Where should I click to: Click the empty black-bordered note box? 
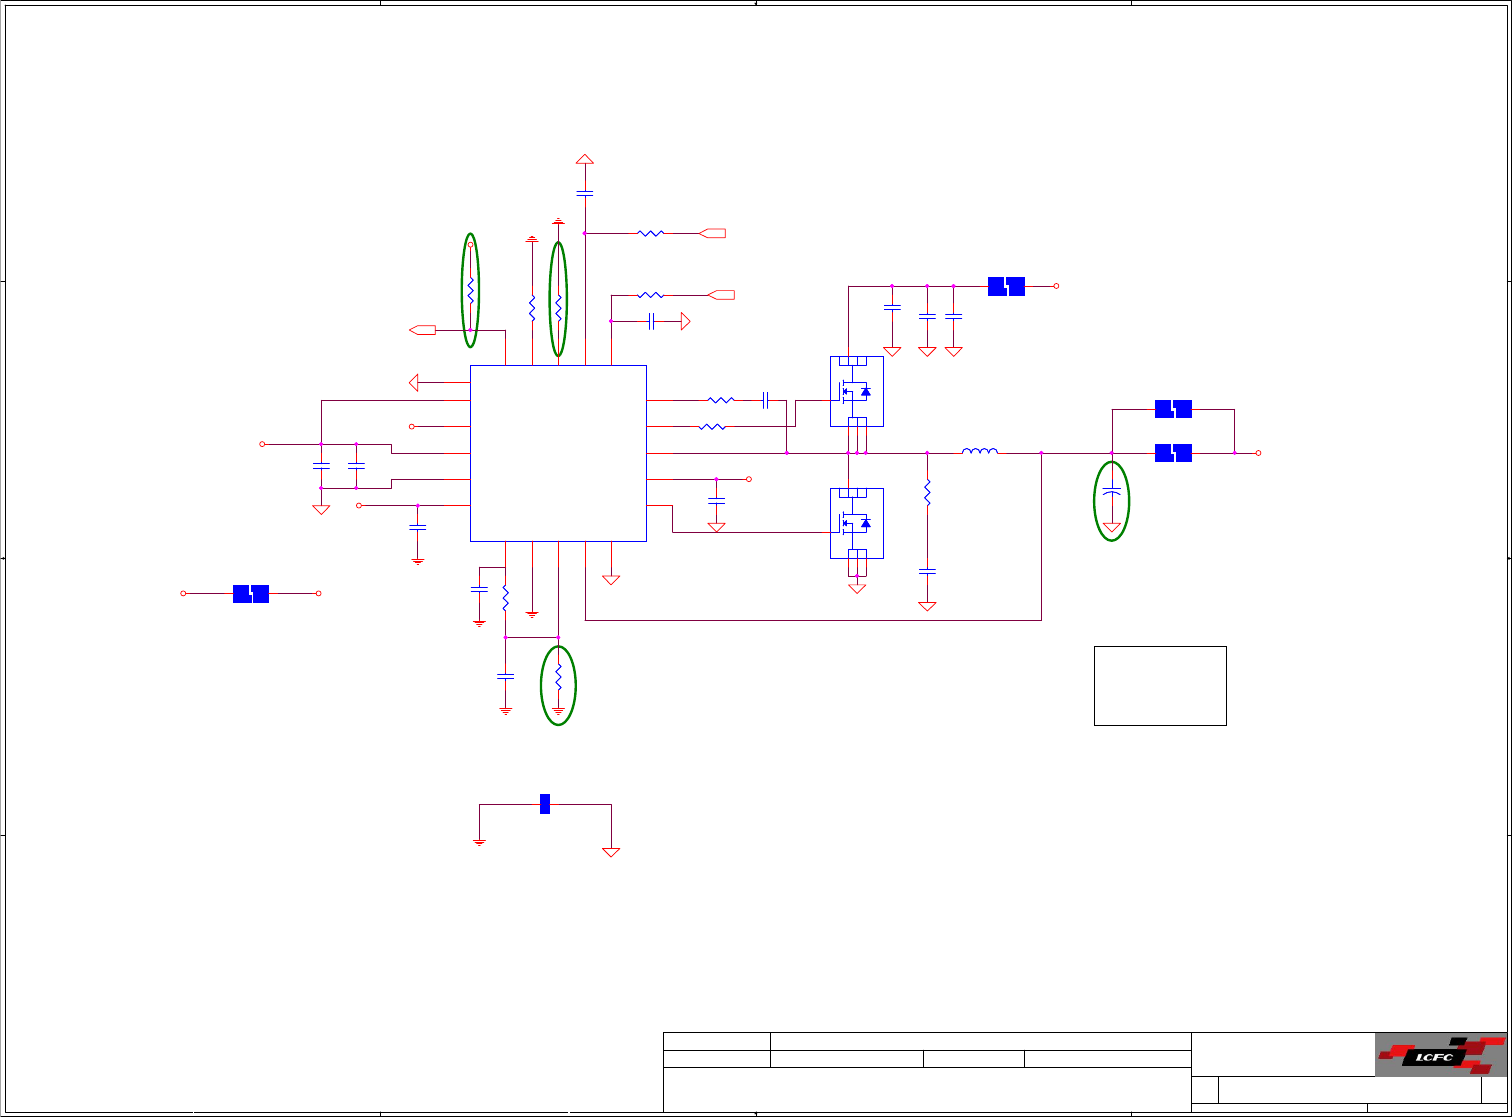[1160, 685]
